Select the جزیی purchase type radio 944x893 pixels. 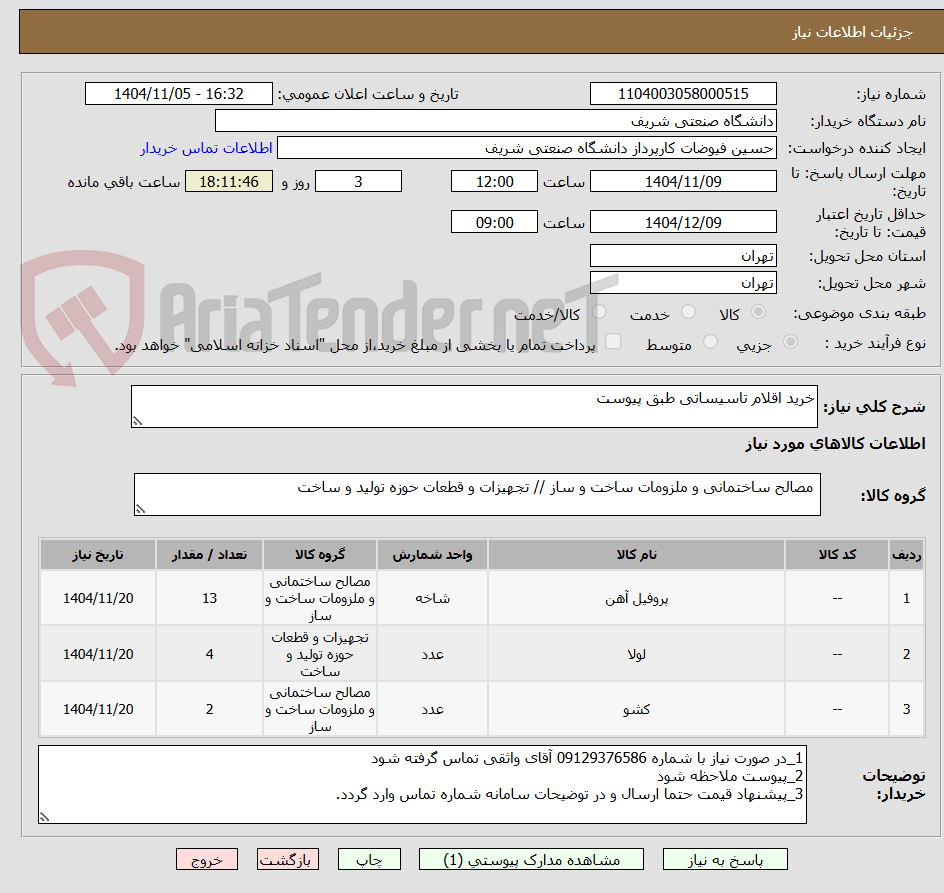click(x=790, y=342)
